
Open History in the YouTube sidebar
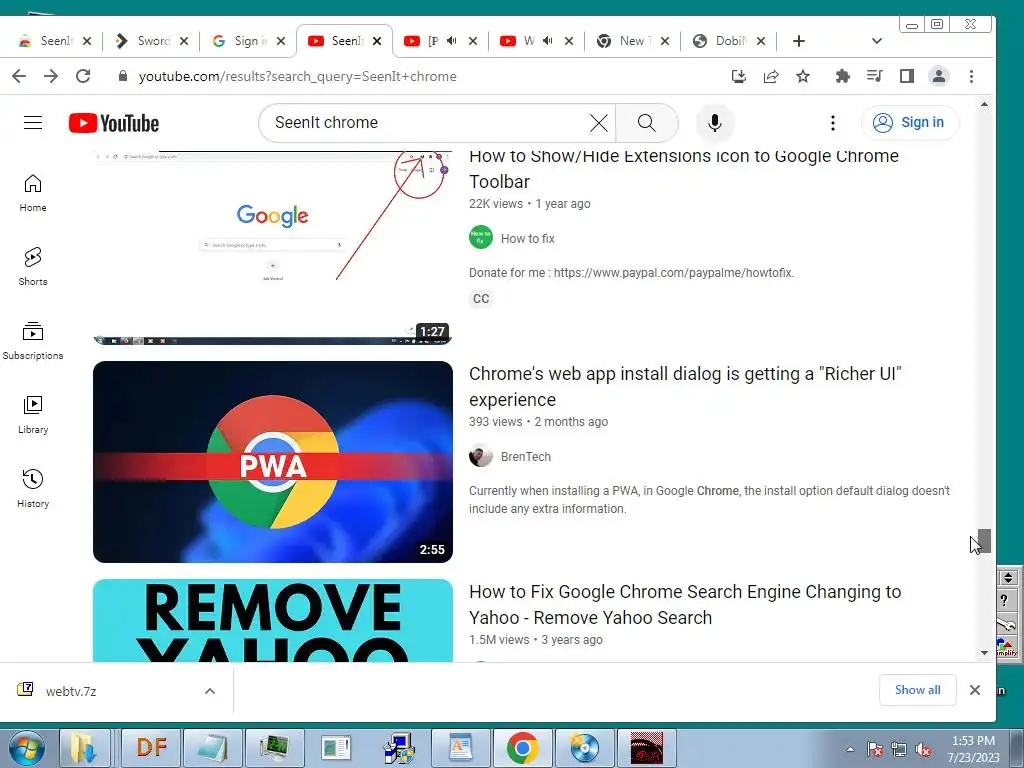tap(33, 488)
